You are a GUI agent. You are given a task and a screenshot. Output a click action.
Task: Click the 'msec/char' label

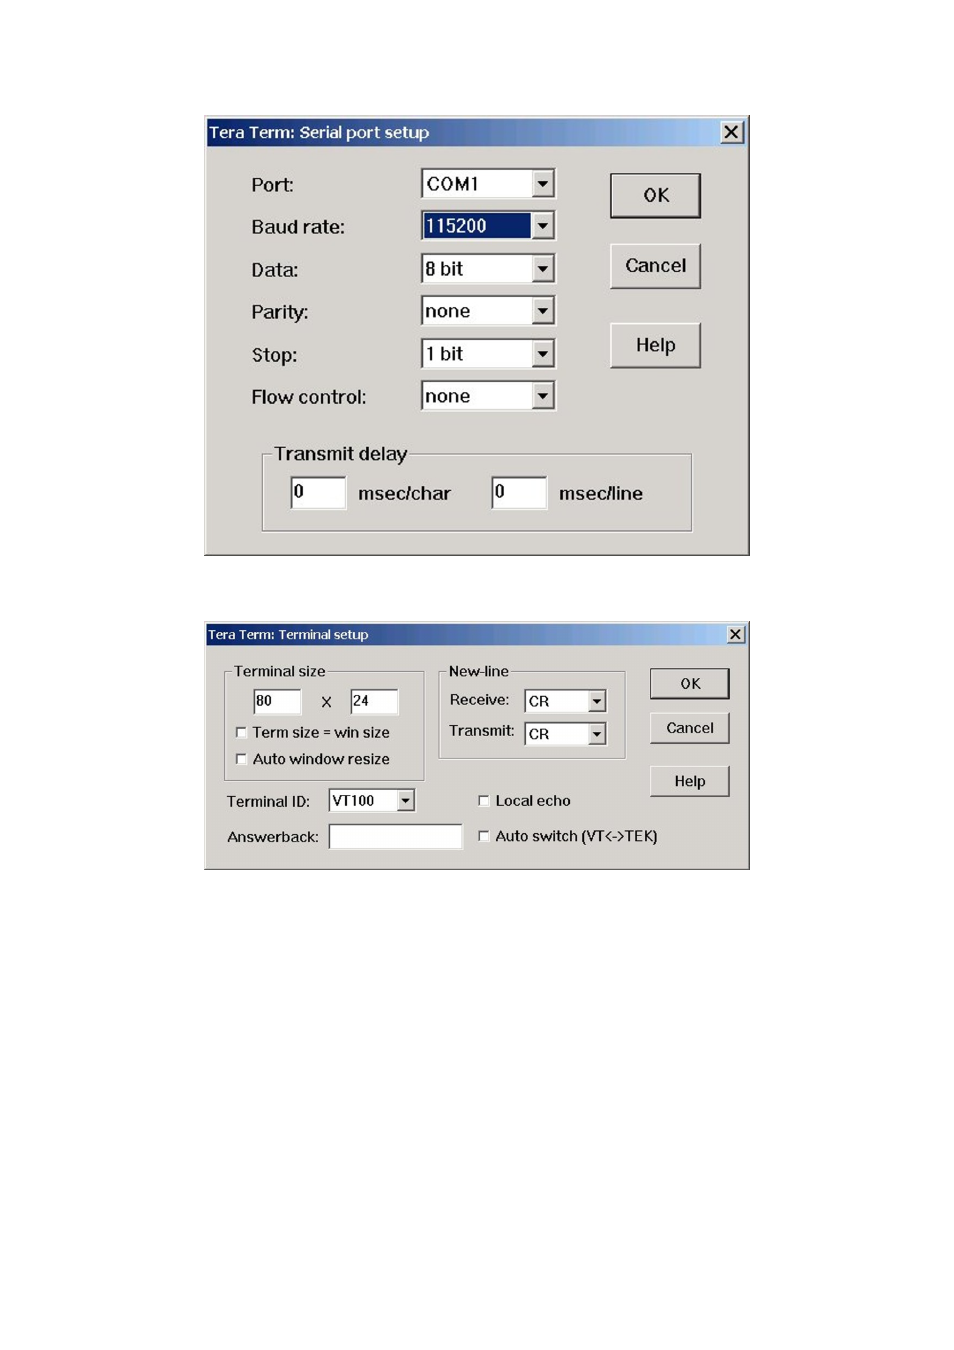tap(404, 493)
